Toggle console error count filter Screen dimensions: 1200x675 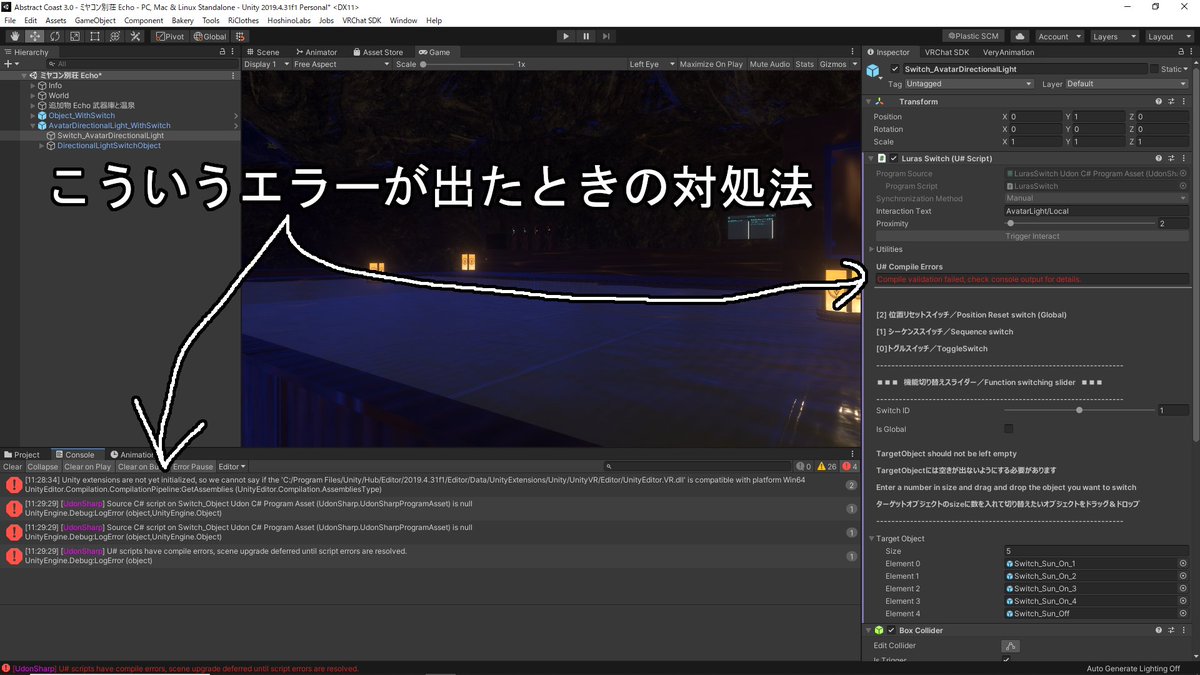(849, 466)
